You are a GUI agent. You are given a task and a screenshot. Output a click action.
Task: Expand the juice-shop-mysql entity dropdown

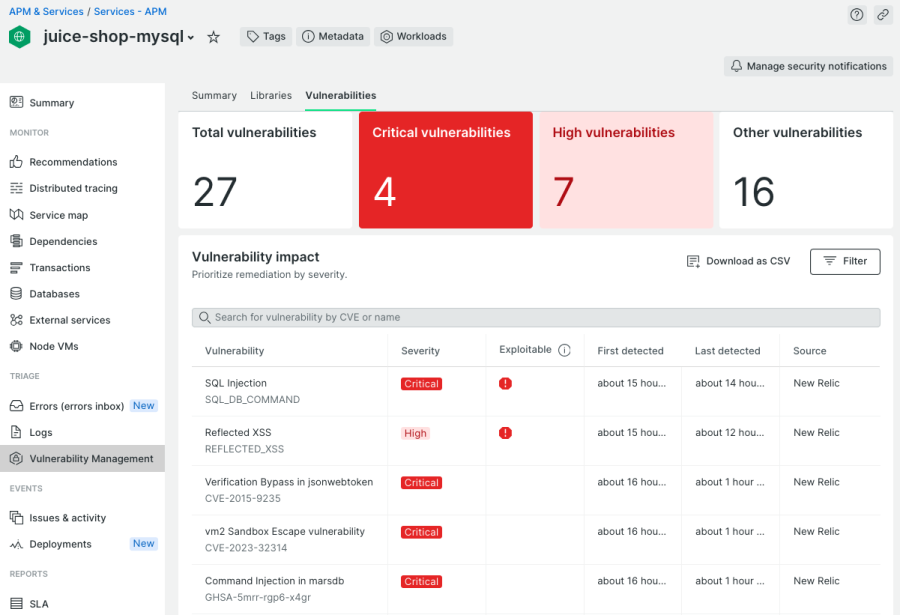coord(190,38)
